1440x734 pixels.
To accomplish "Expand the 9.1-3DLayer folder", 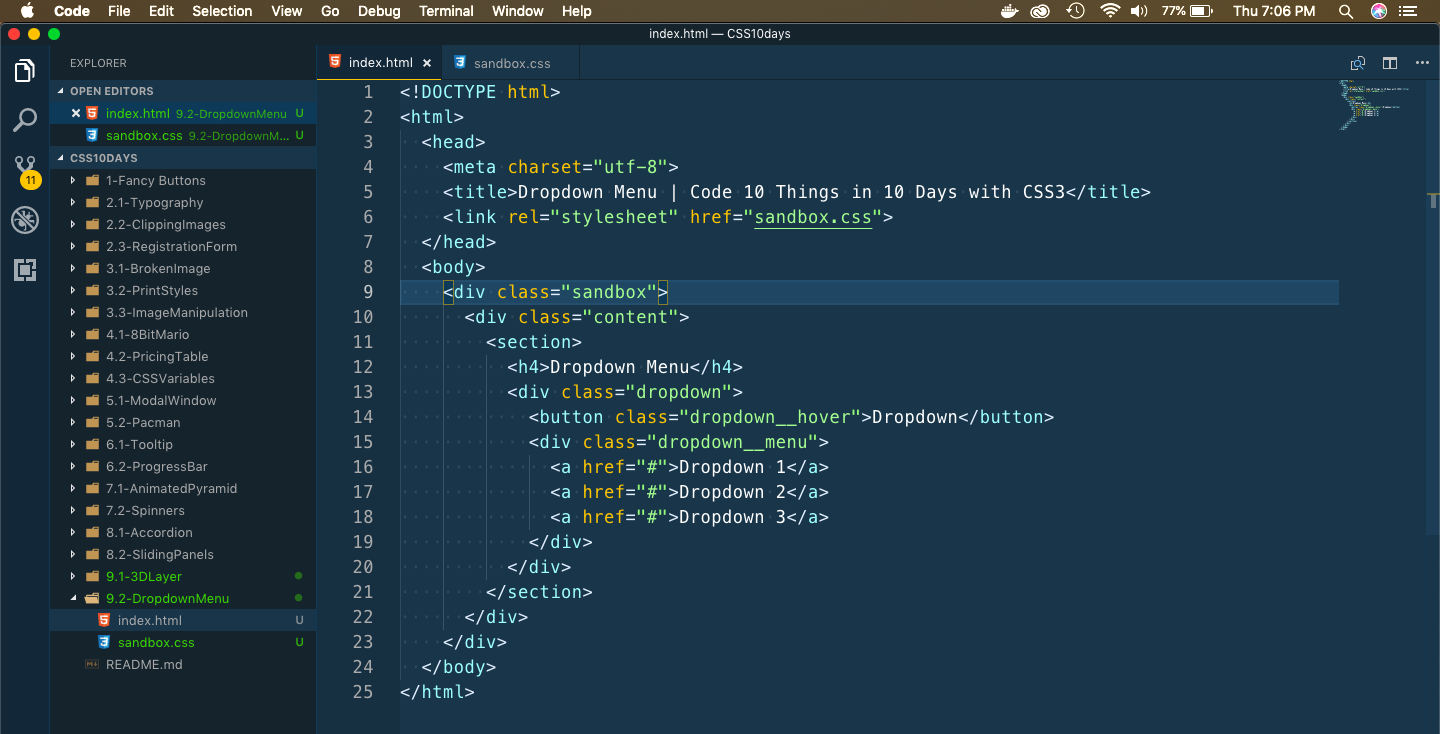I will (x=183, y=576).
